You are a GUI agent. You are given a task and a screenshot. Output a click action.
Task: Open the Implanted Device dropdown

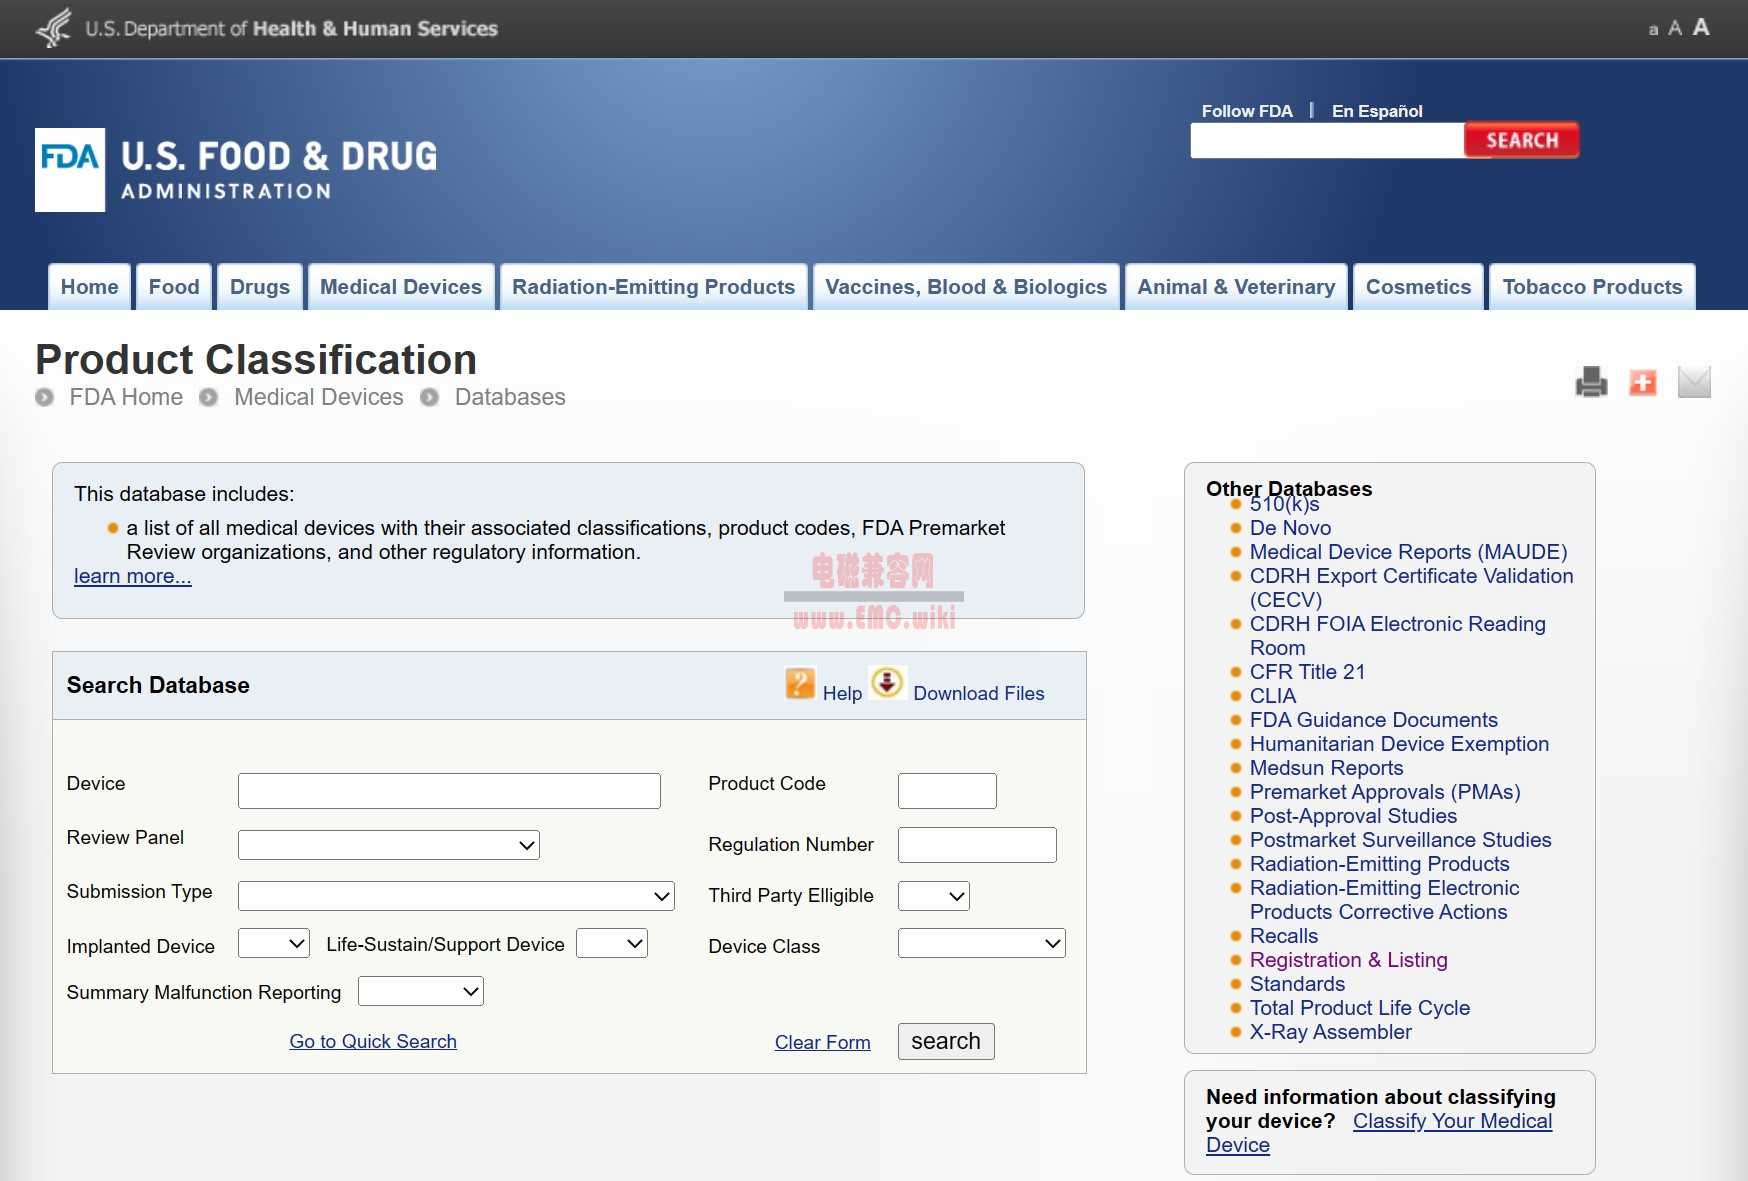[x=274, y=943]
